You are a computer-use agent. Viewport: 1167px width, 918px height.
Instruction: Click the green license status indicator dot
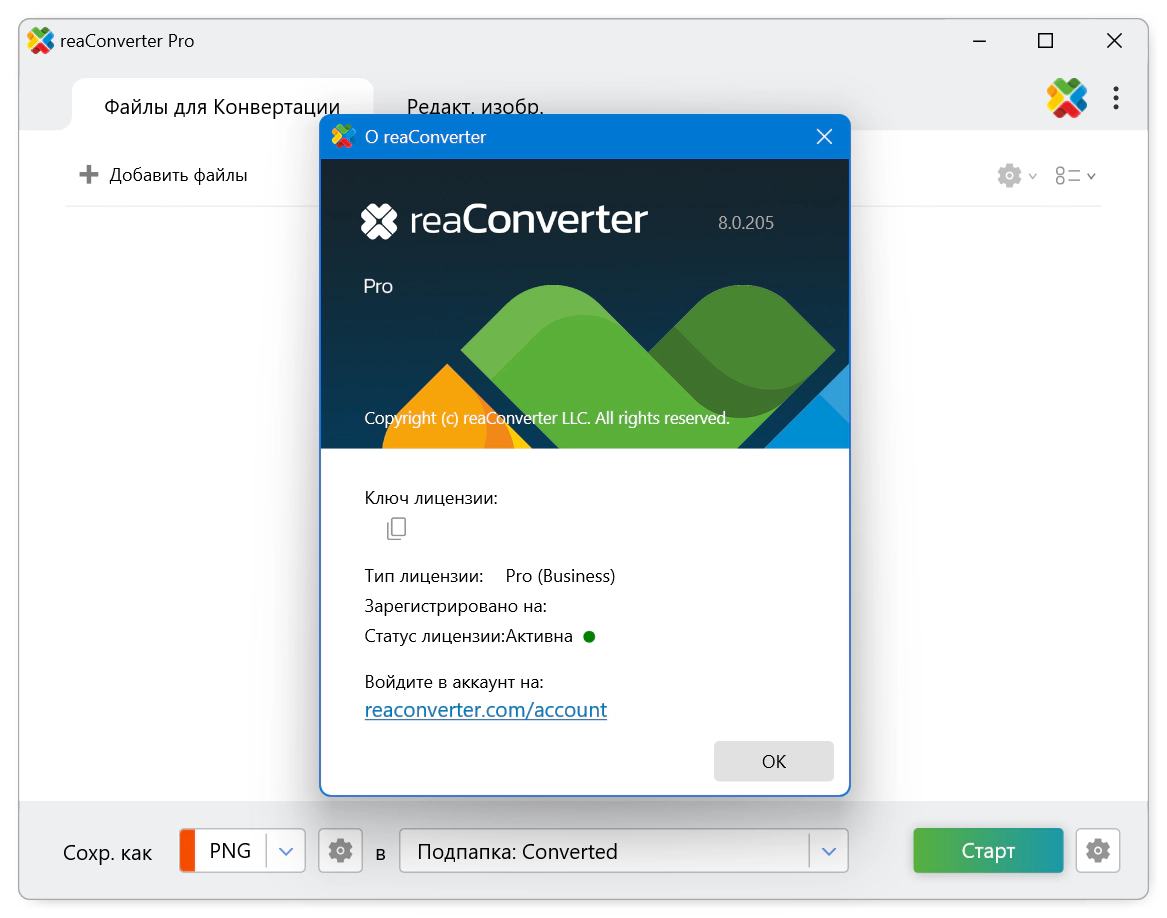coord(589,637)
